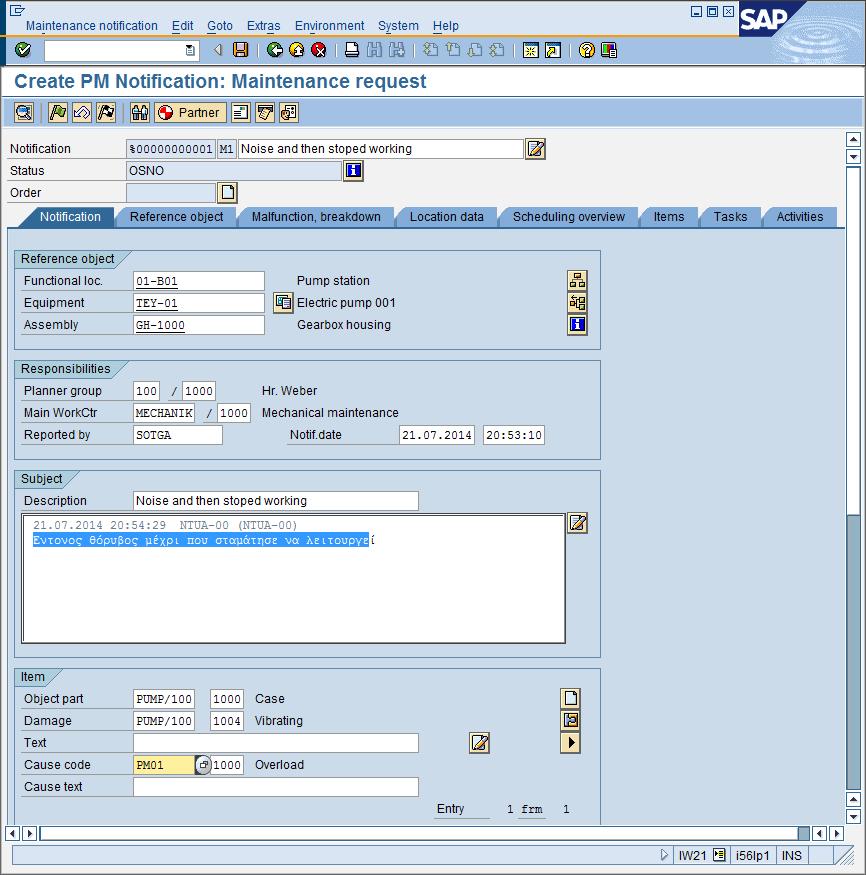The image size is (866, 875).
Task: Create new session icon
Action: [530, 50]
